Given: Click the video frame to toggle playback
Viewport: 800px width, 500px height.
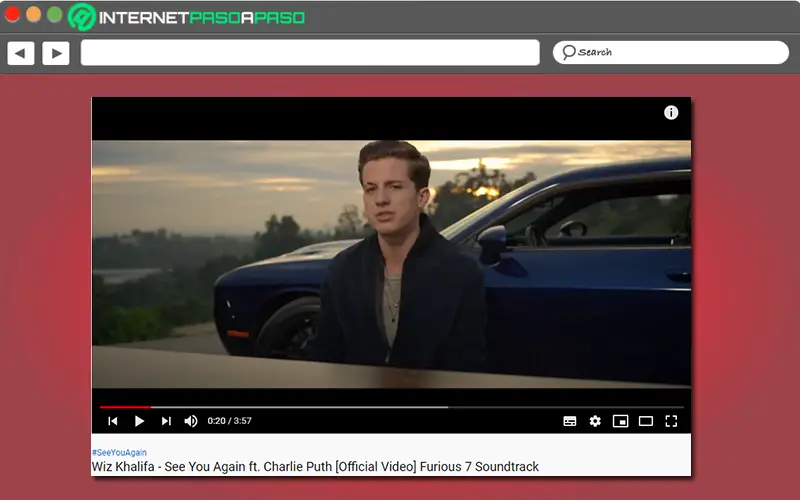Looking at the screenshot, I should click(x=391, y=264).
